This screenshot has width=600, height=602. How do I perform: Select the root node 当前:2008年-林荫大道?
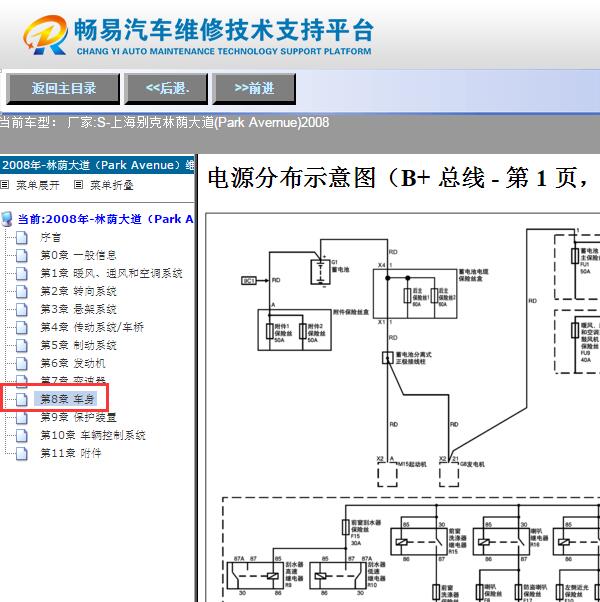pyautogui.click(x=106, y=219)
